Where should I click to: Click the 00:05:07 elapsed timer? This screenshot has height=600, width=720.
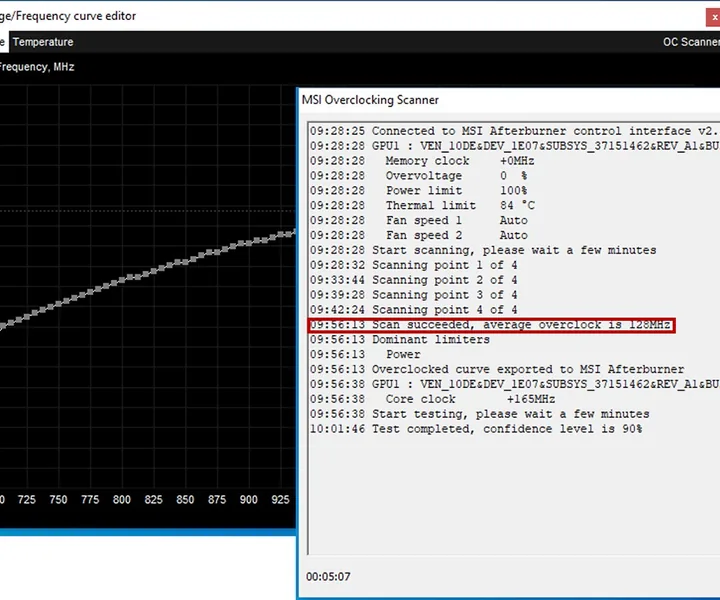(328, 577)
